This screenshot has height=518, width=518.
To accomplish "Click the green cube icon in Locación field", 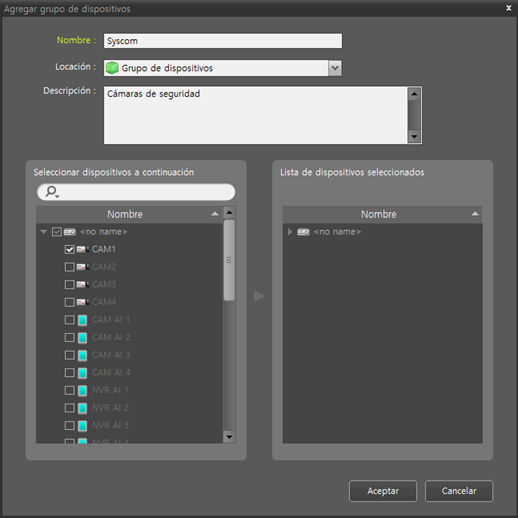I will pos(112,68).
